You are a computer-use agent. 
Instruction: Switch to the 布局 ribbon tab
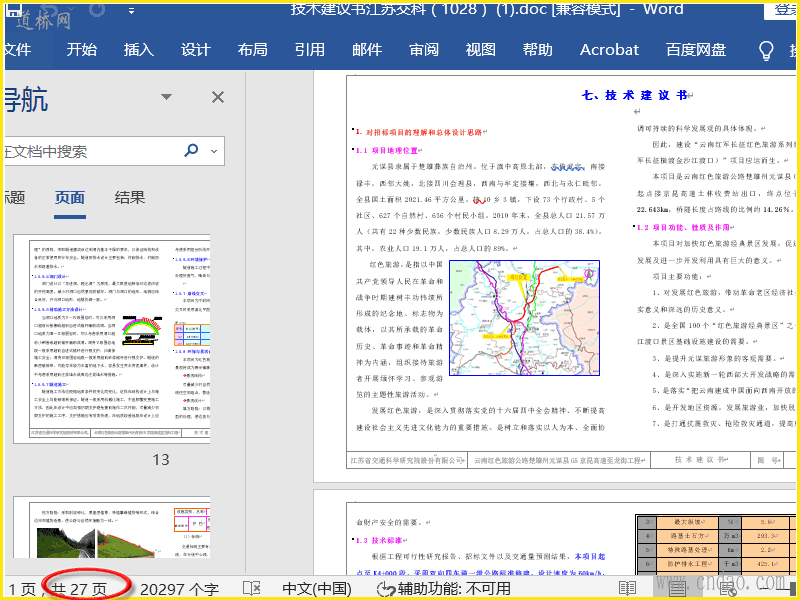click(253, 49)
